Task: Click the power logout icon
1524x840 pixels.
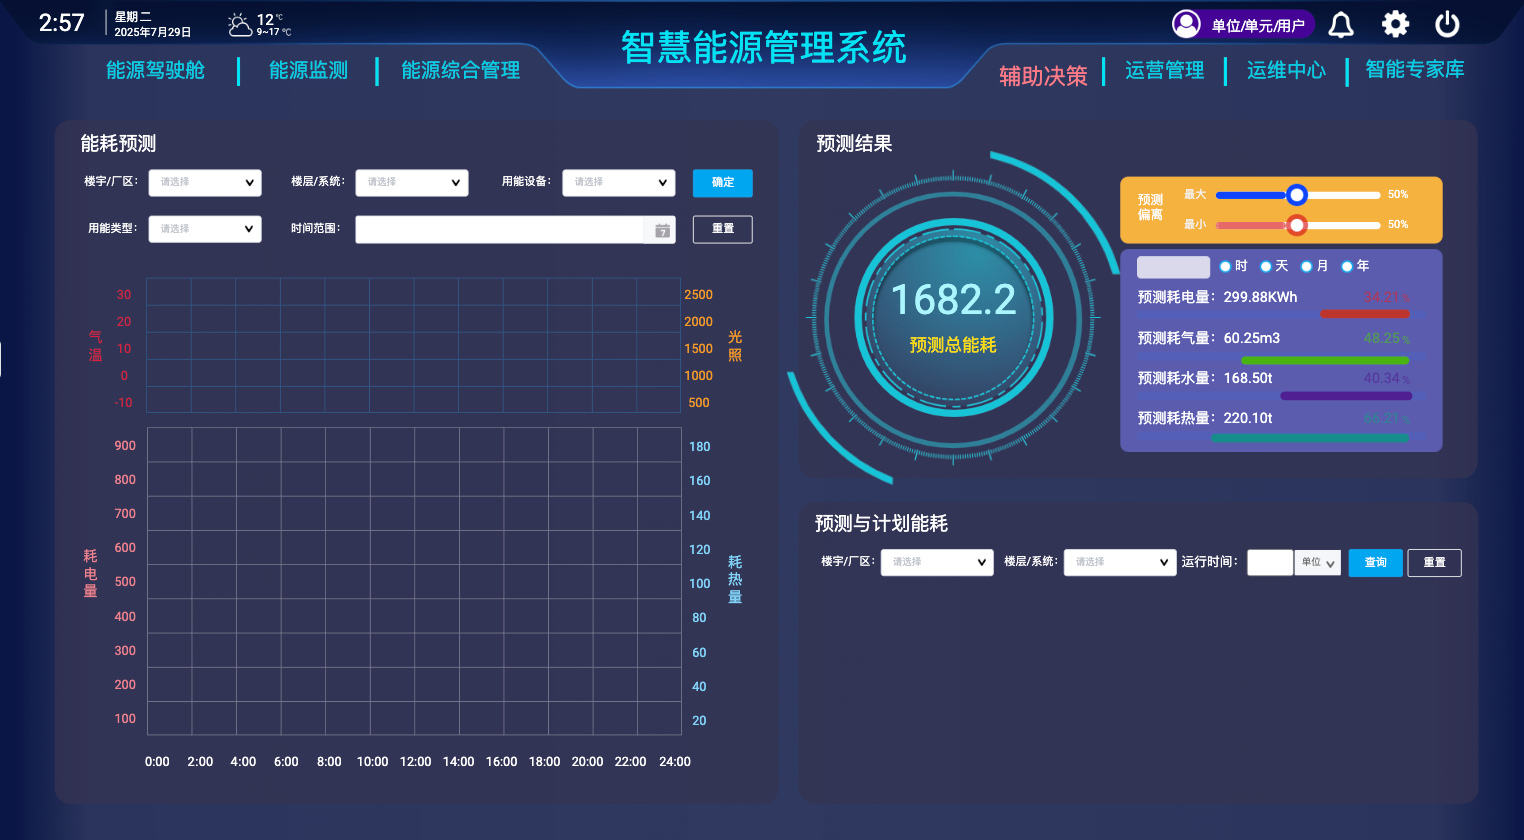Action: [x=1447, y=24]
